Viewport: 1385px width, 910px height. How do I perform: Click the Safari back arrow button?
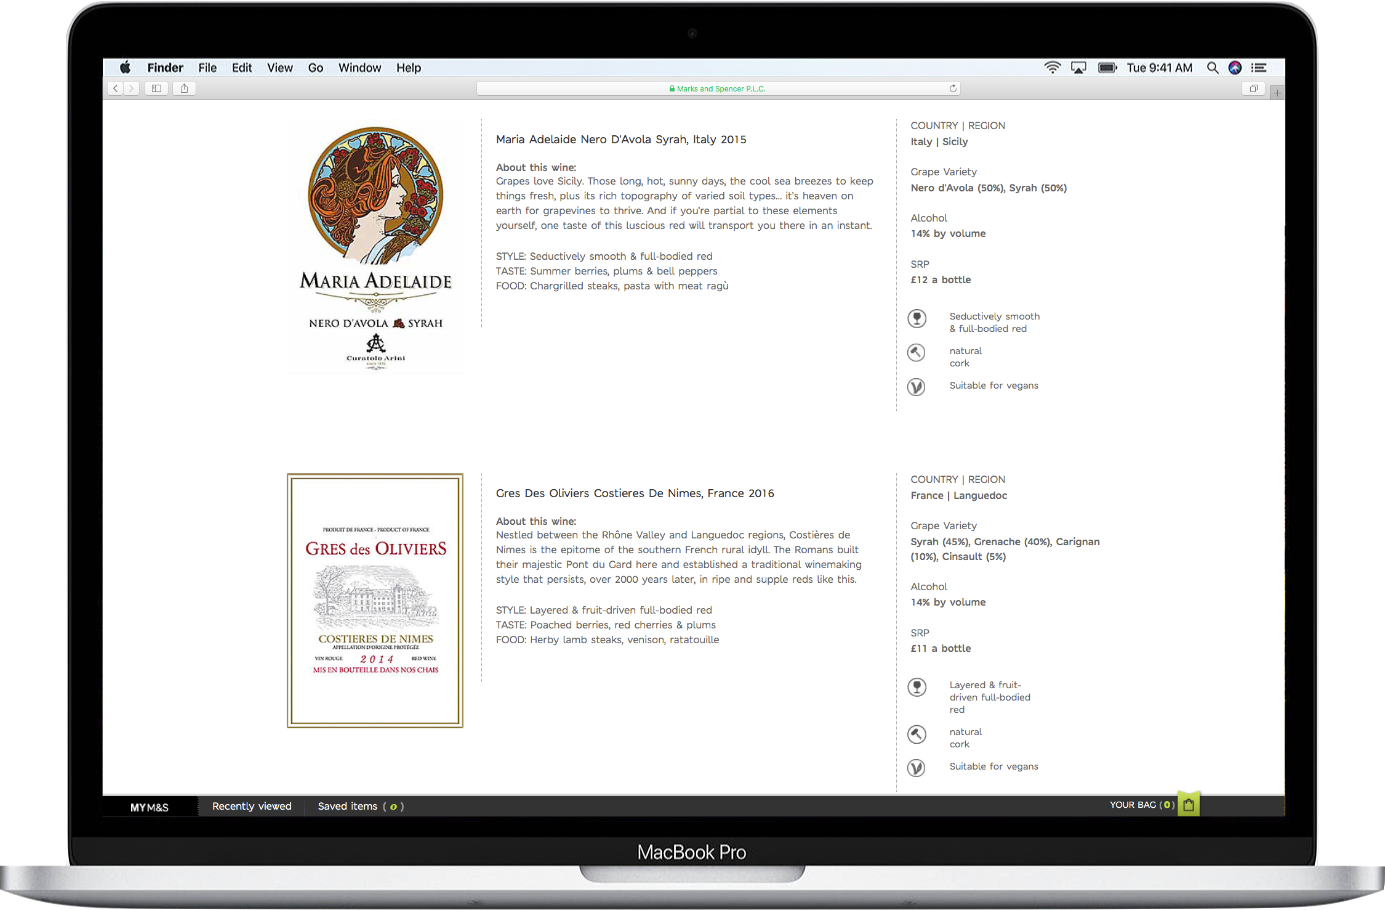tap(116, 89)
